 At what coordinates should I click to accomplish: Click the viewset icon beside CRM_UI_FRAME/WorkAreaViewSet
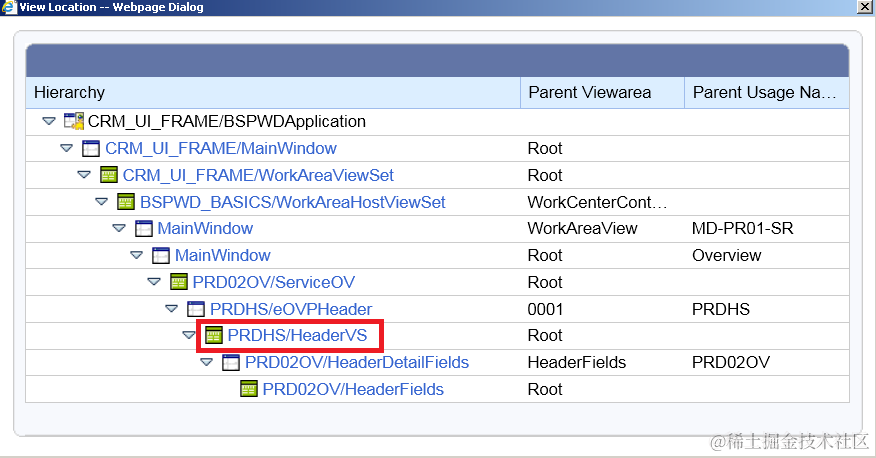click(x=108, y=175)
